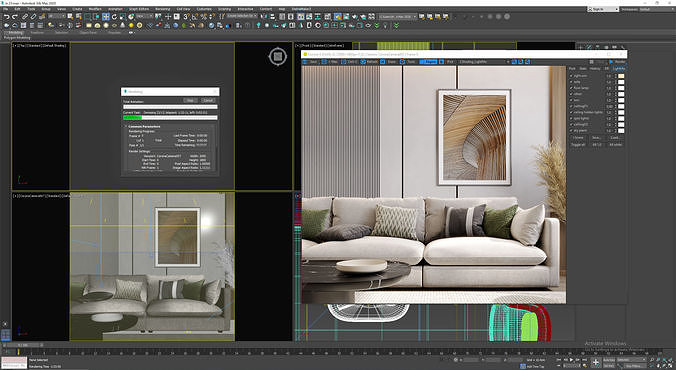Choose the Rectangular Selection Region tool

click(88, 16)
